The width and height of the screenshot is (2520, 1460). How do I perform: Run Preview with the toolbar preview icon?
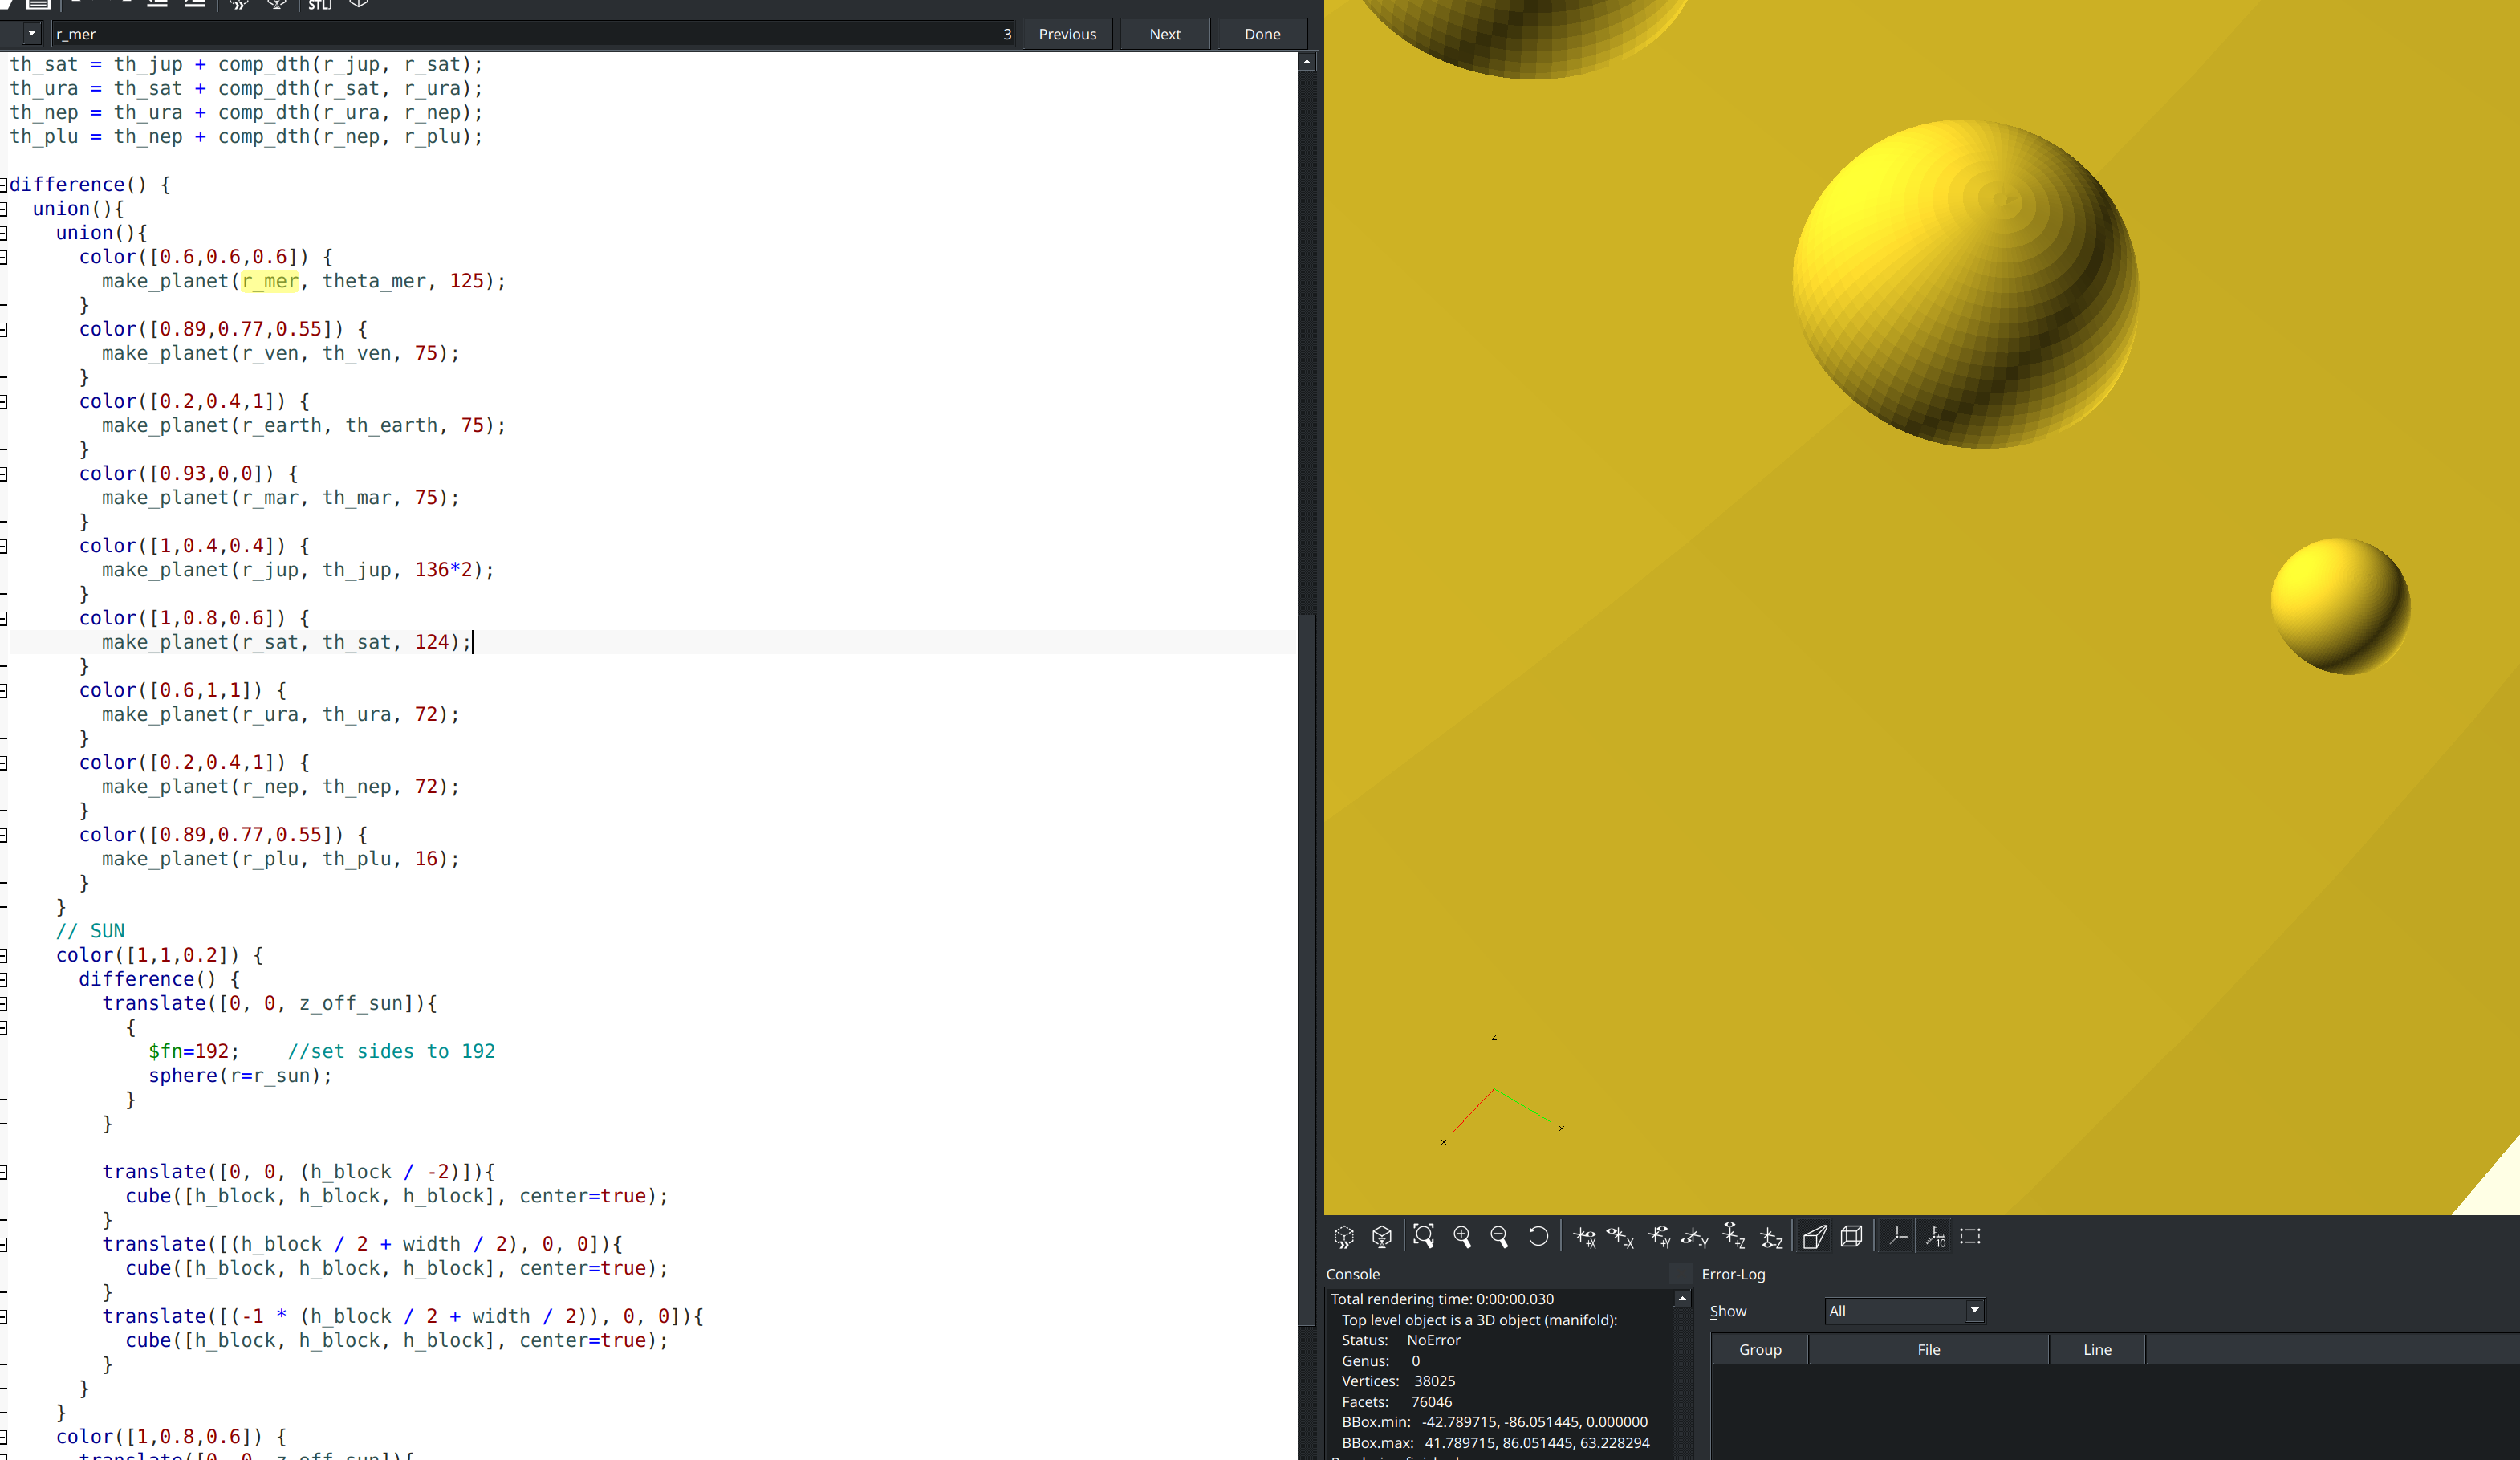pos(238,5)
